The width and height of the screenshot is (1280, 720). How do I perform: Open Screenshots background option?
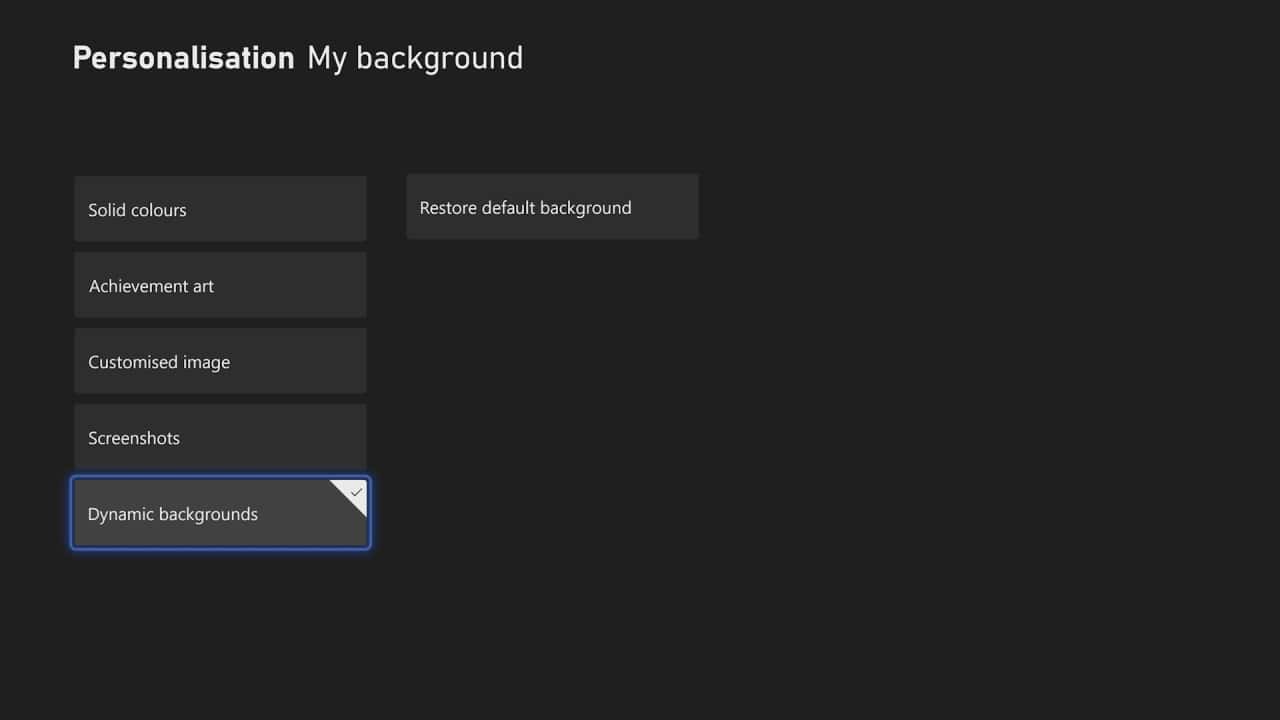click(x=220, y=437)
